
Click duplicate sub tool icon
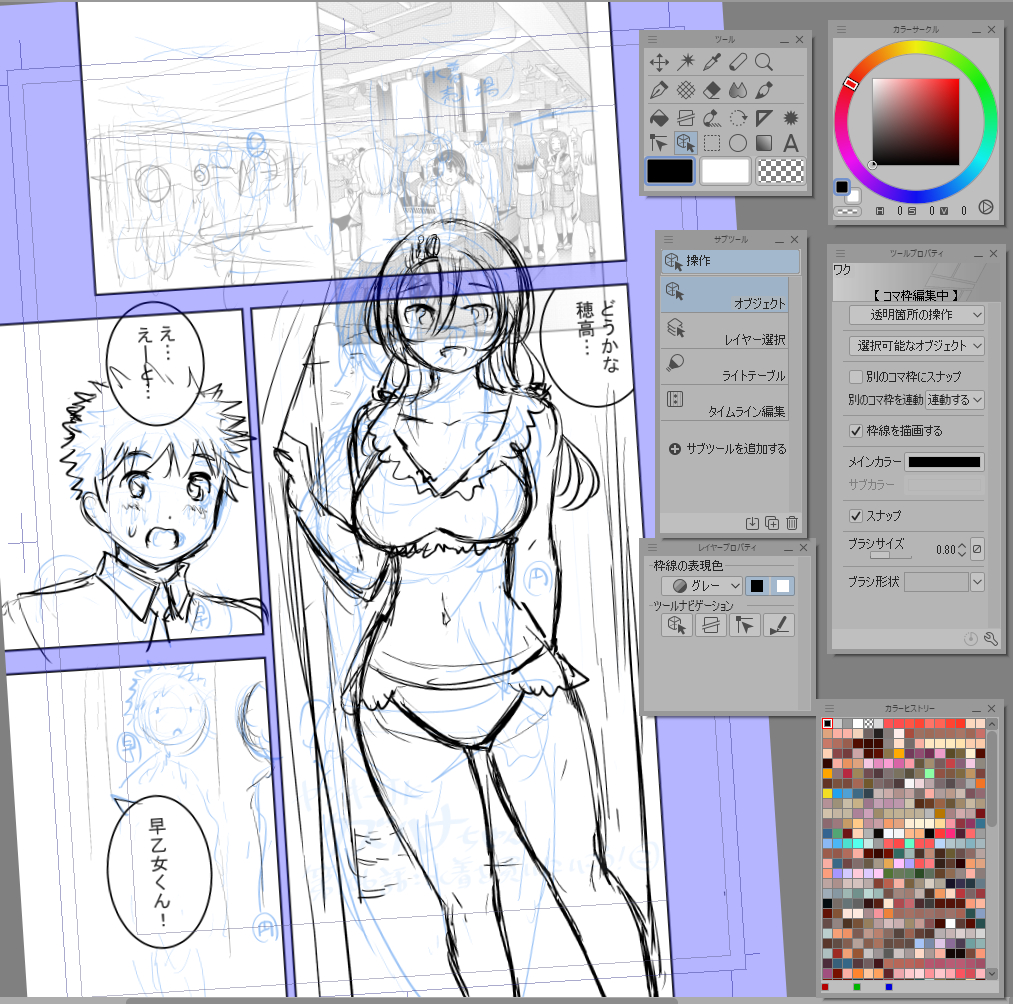pos(772,523)
